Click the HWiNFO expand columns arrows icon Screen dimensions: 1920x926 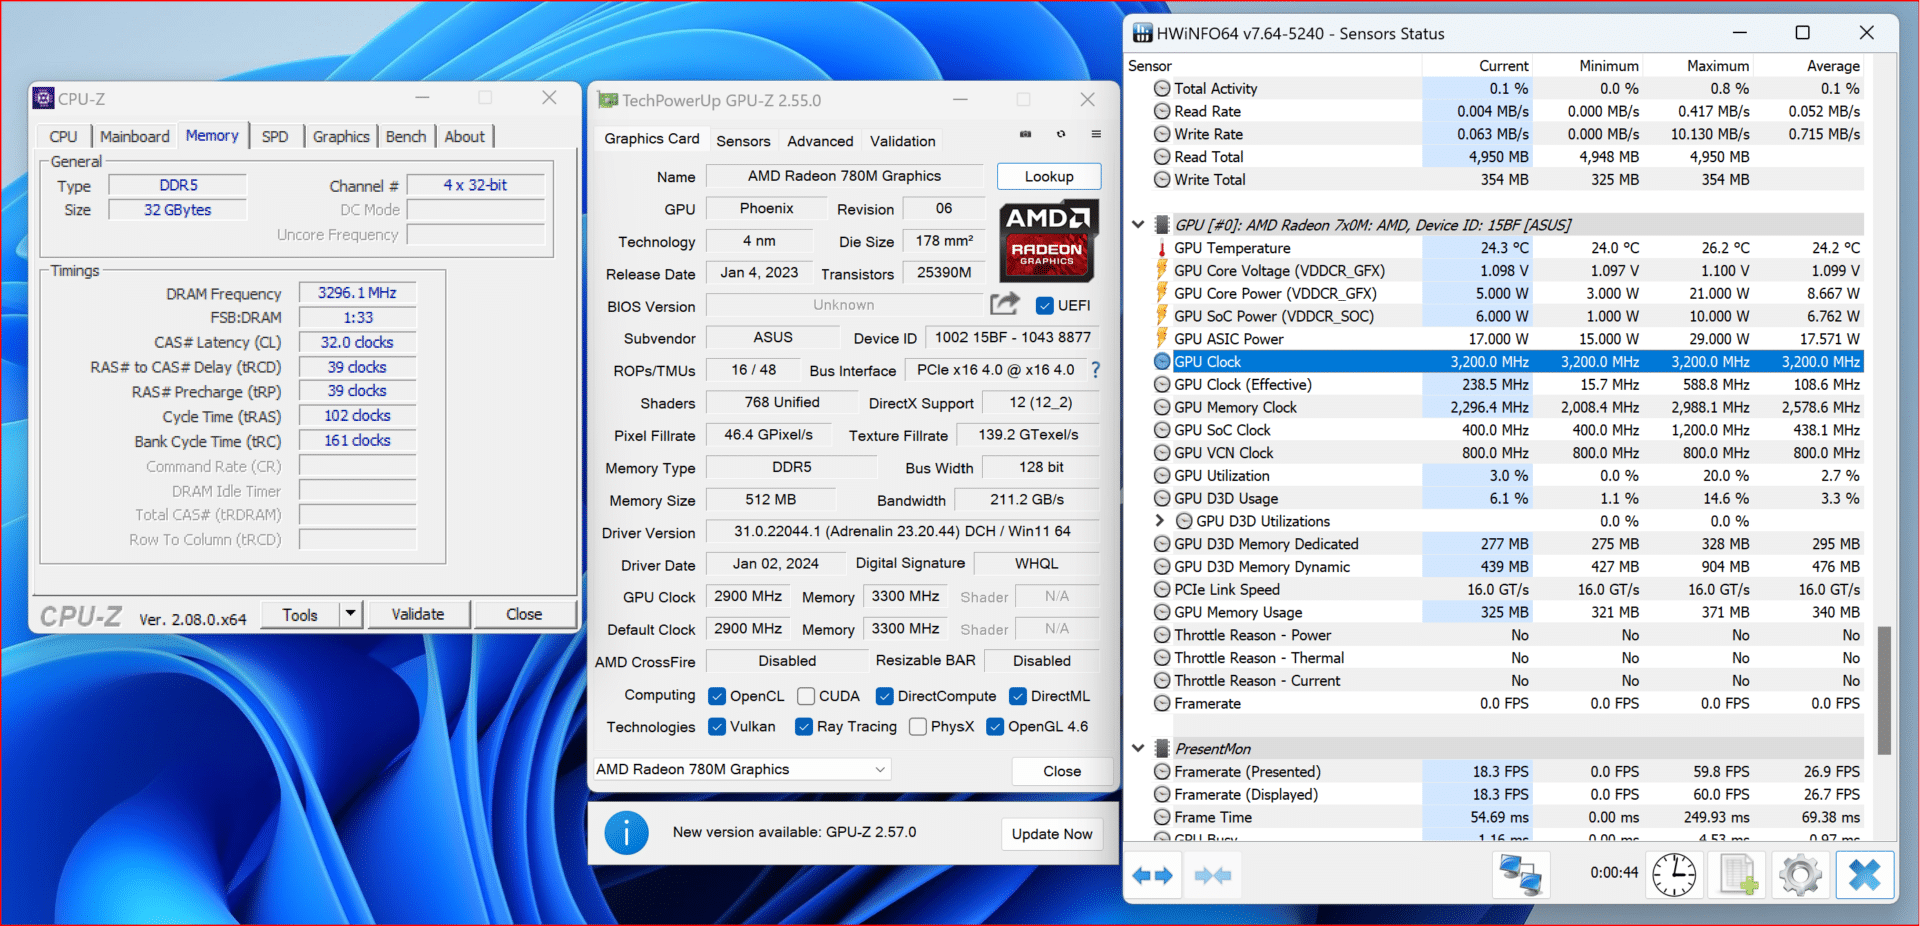(1152, 876)
